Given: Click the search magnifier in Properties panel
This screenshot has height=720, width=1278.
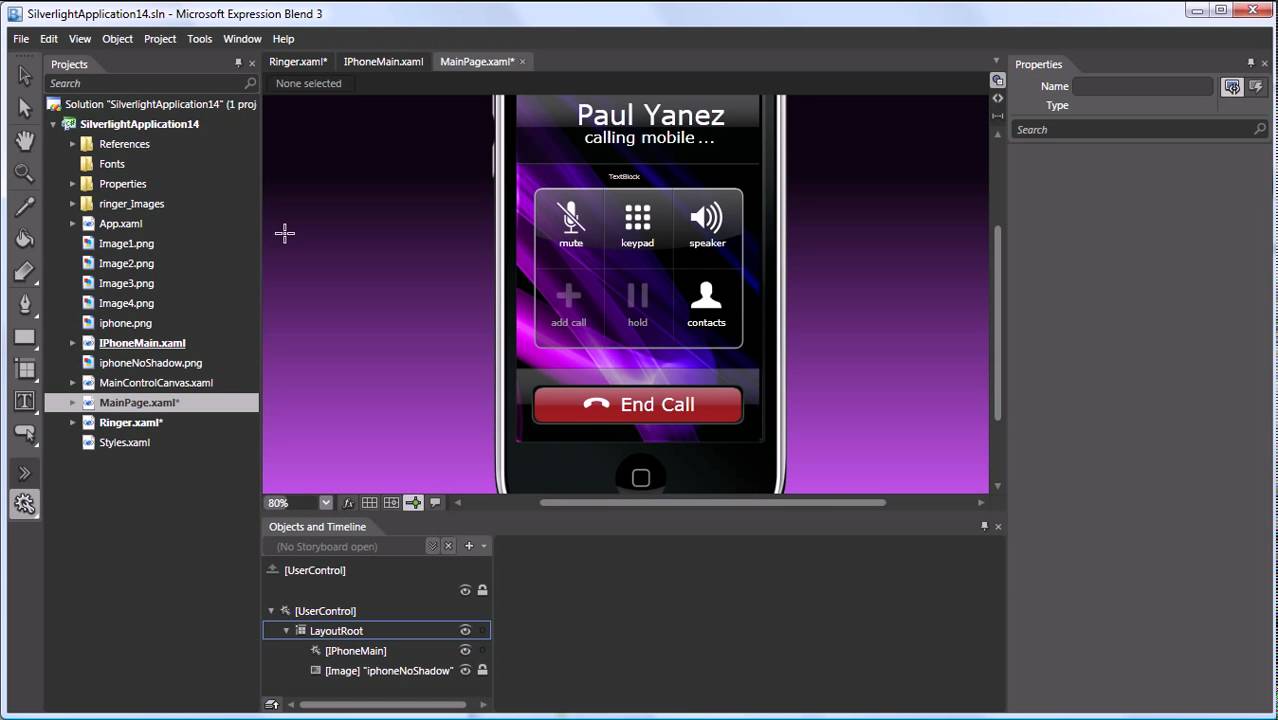Looking at the screenshot, I should [1260, 130].
